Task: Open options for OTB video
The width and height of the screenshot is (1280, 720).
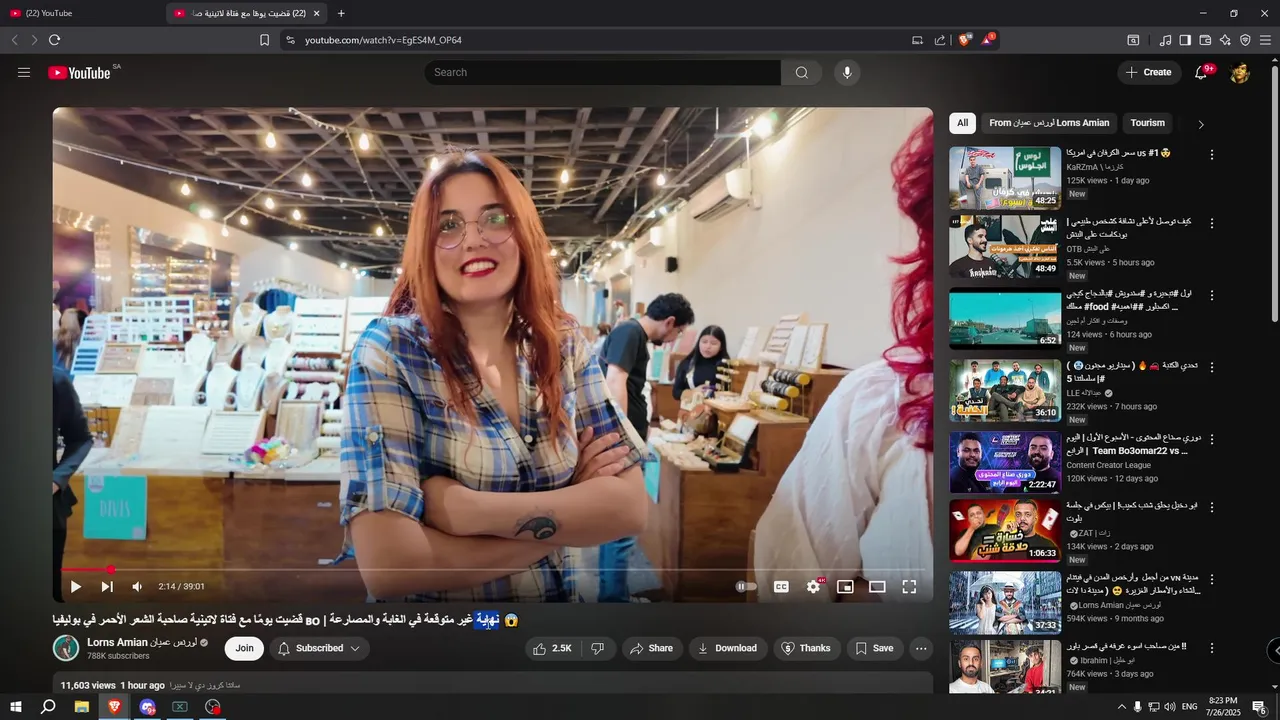Action: point(1212,223)
